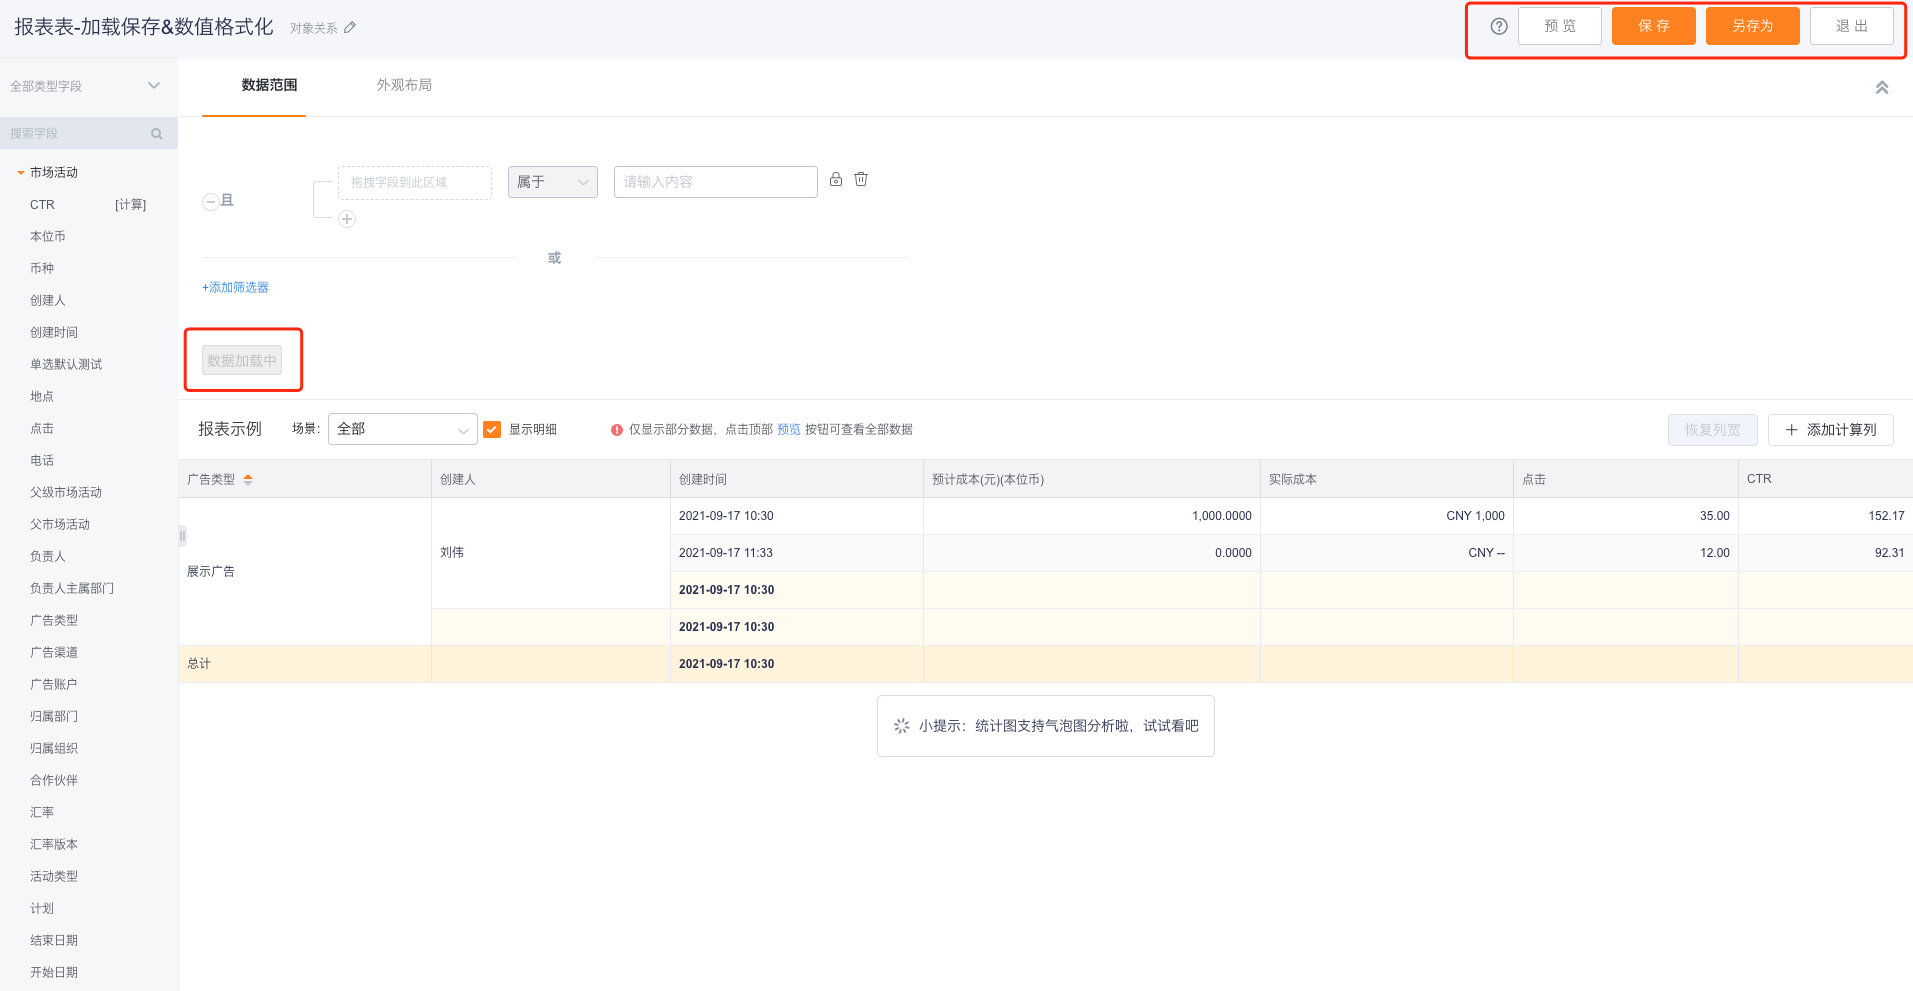This screenshot has height=991, width=1913.
Task: Collapse panel with double-chevron up icon
Action: click(x=1881, y=88)
